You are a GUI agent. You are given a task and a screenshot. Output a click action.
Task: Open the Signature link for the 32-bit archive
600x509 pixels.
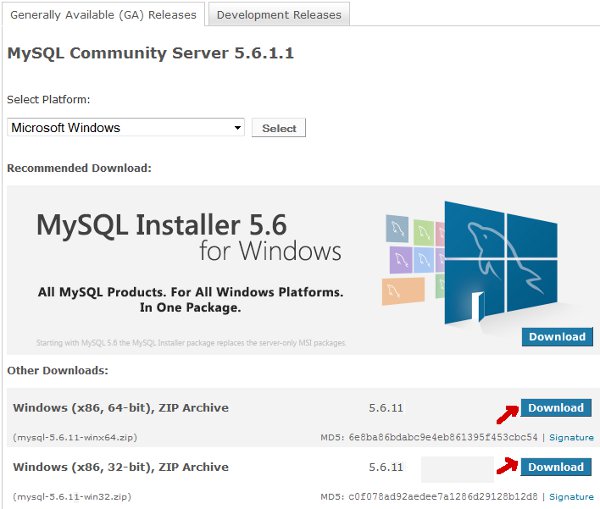coord(571,497)
